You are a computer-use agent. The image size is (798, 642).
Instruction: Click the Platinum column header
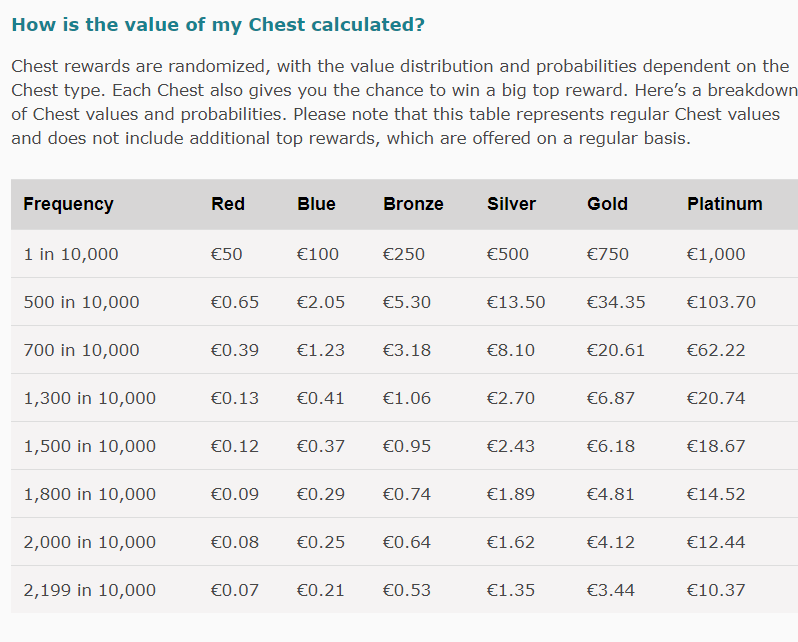coord(724,204)
